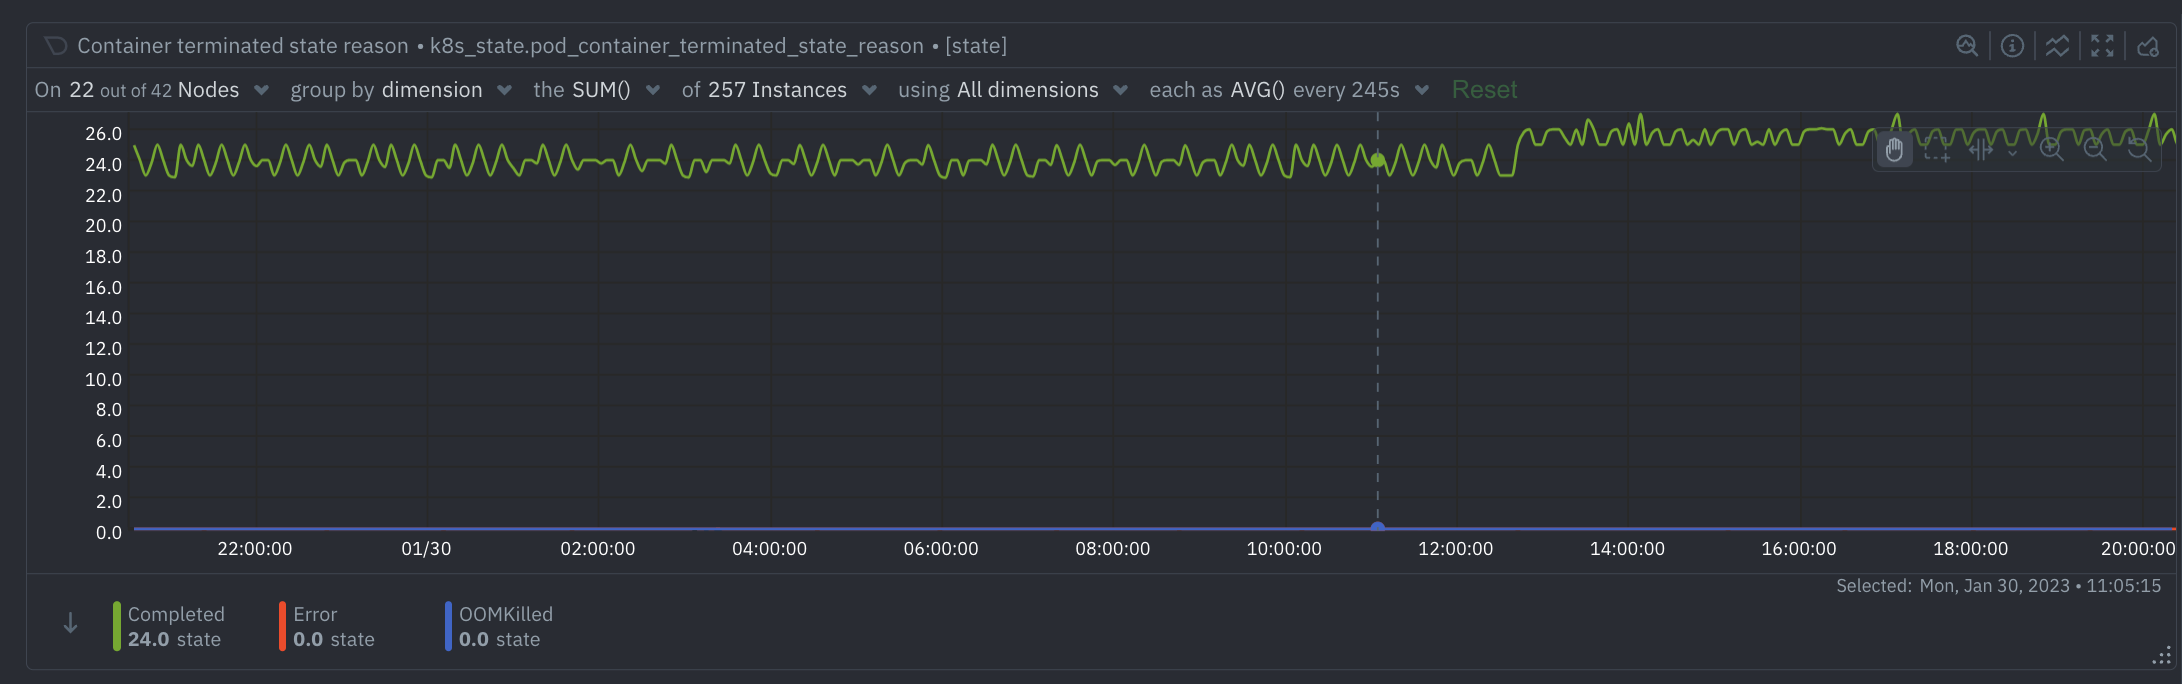Image resolution: width=2182 pixels, height=684 pixels.
Task: Sort legend using the down arrow
Action: [70, 624]
